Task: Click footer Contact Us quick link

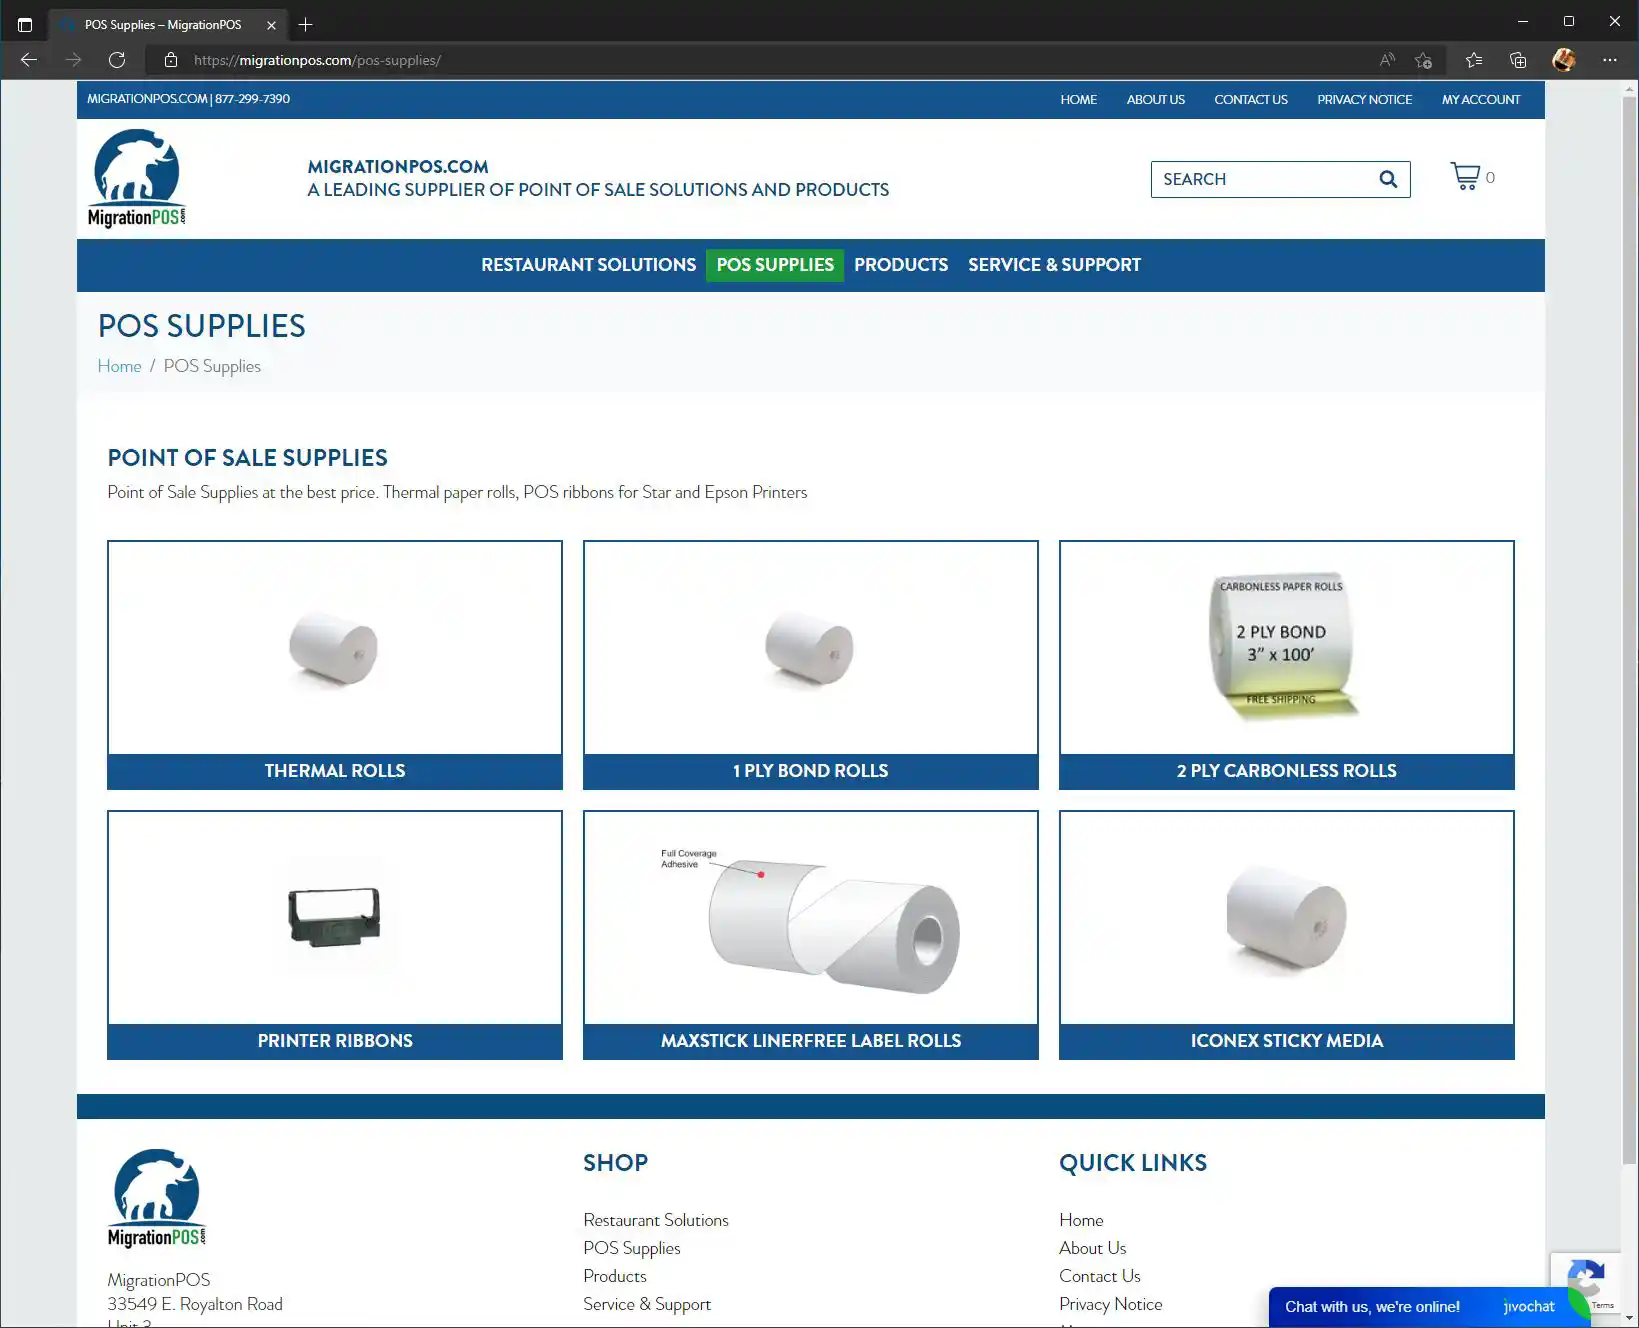Action: [1100, 1276]
